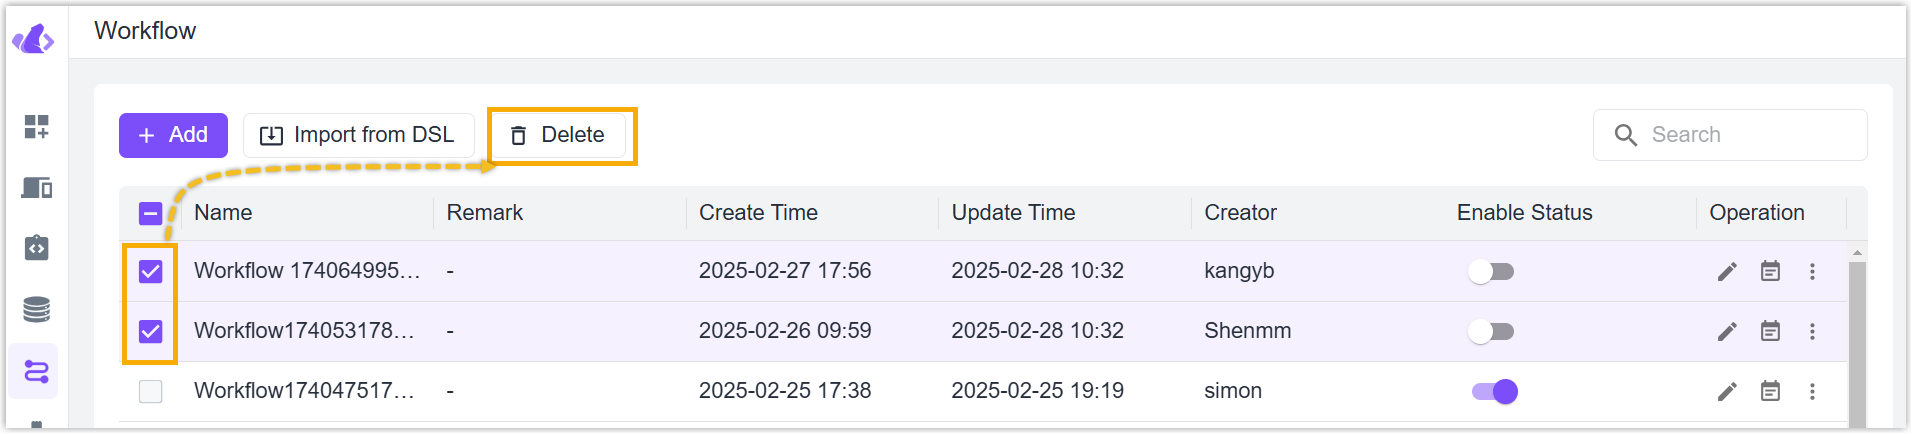
Task: Toggle the select-all header checkbox
Action: pyautogui.click(x=151, y=213)
